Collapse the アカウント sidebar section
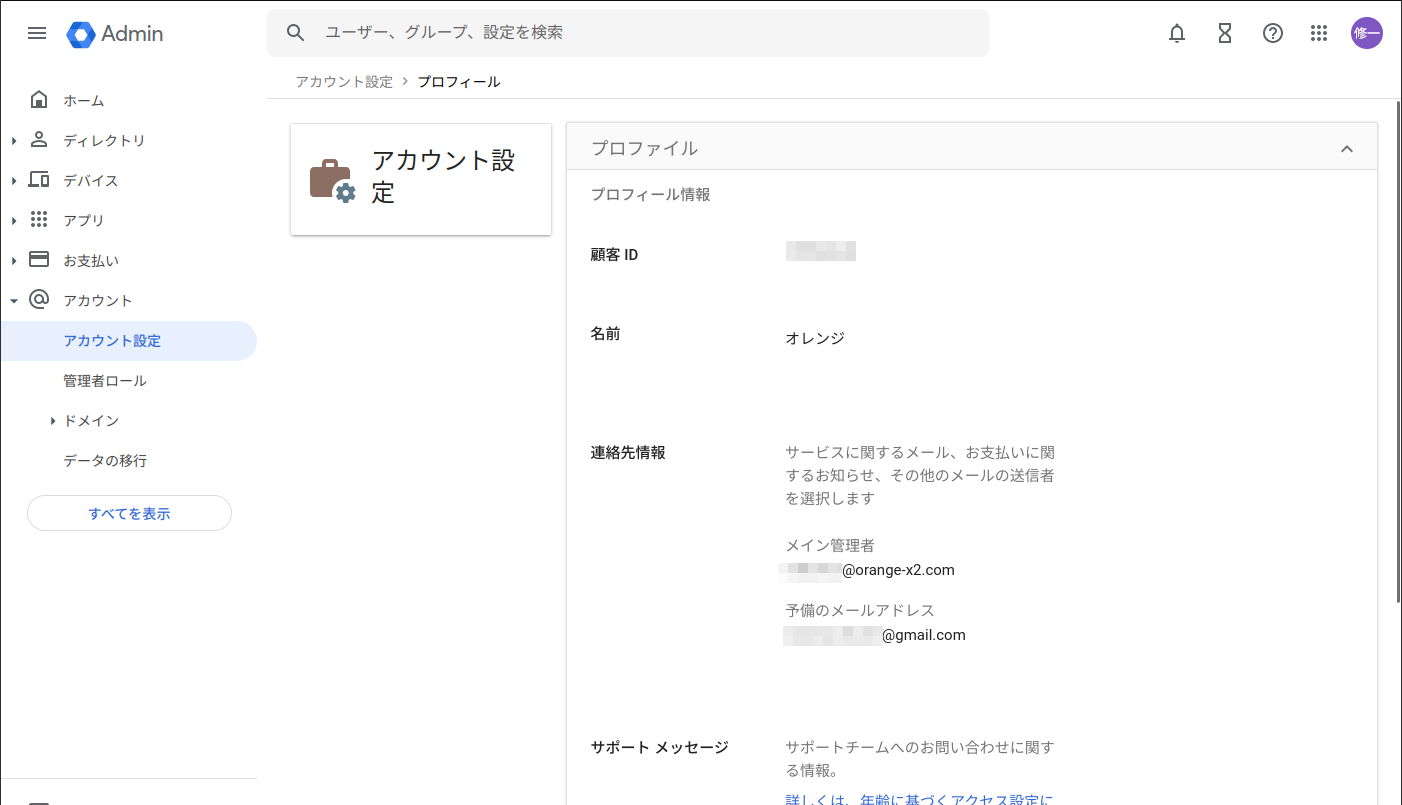 (x=14, y=301)
